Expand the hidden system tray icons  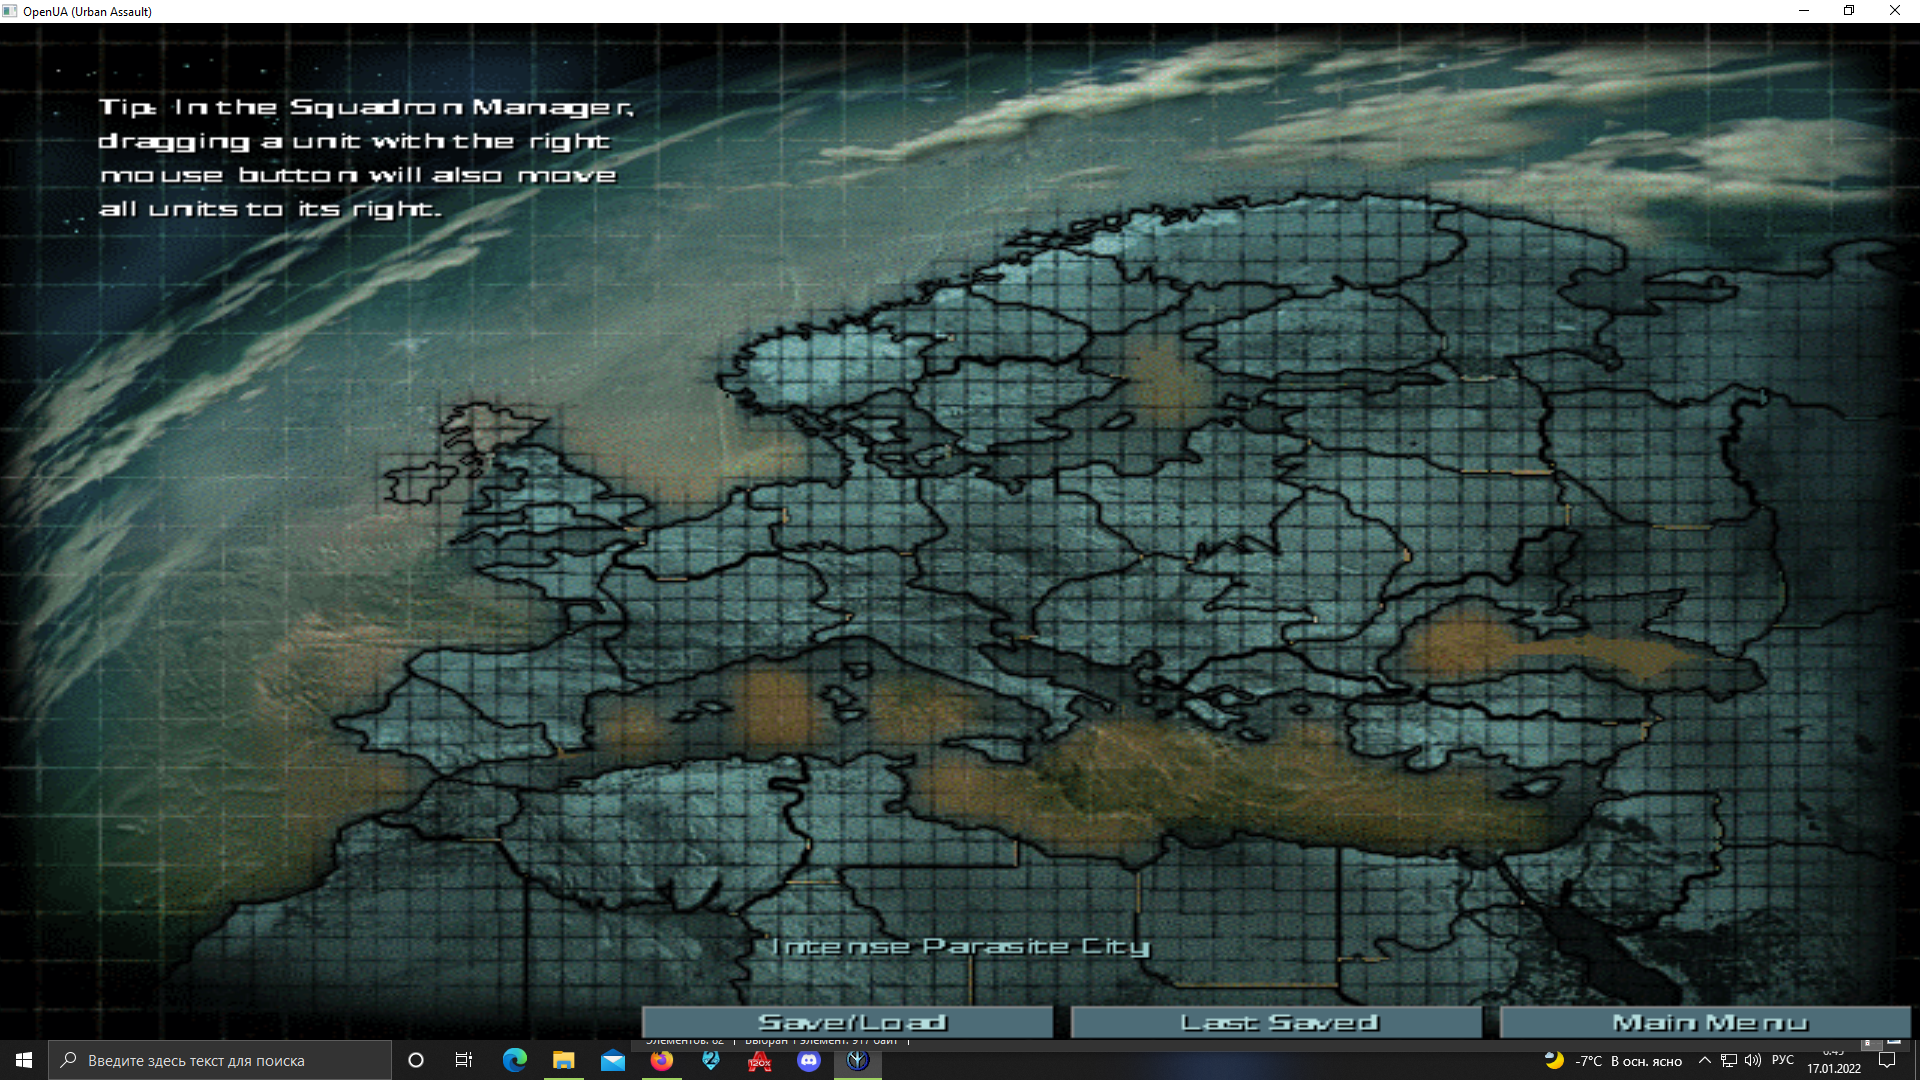coord(1705,1061)
